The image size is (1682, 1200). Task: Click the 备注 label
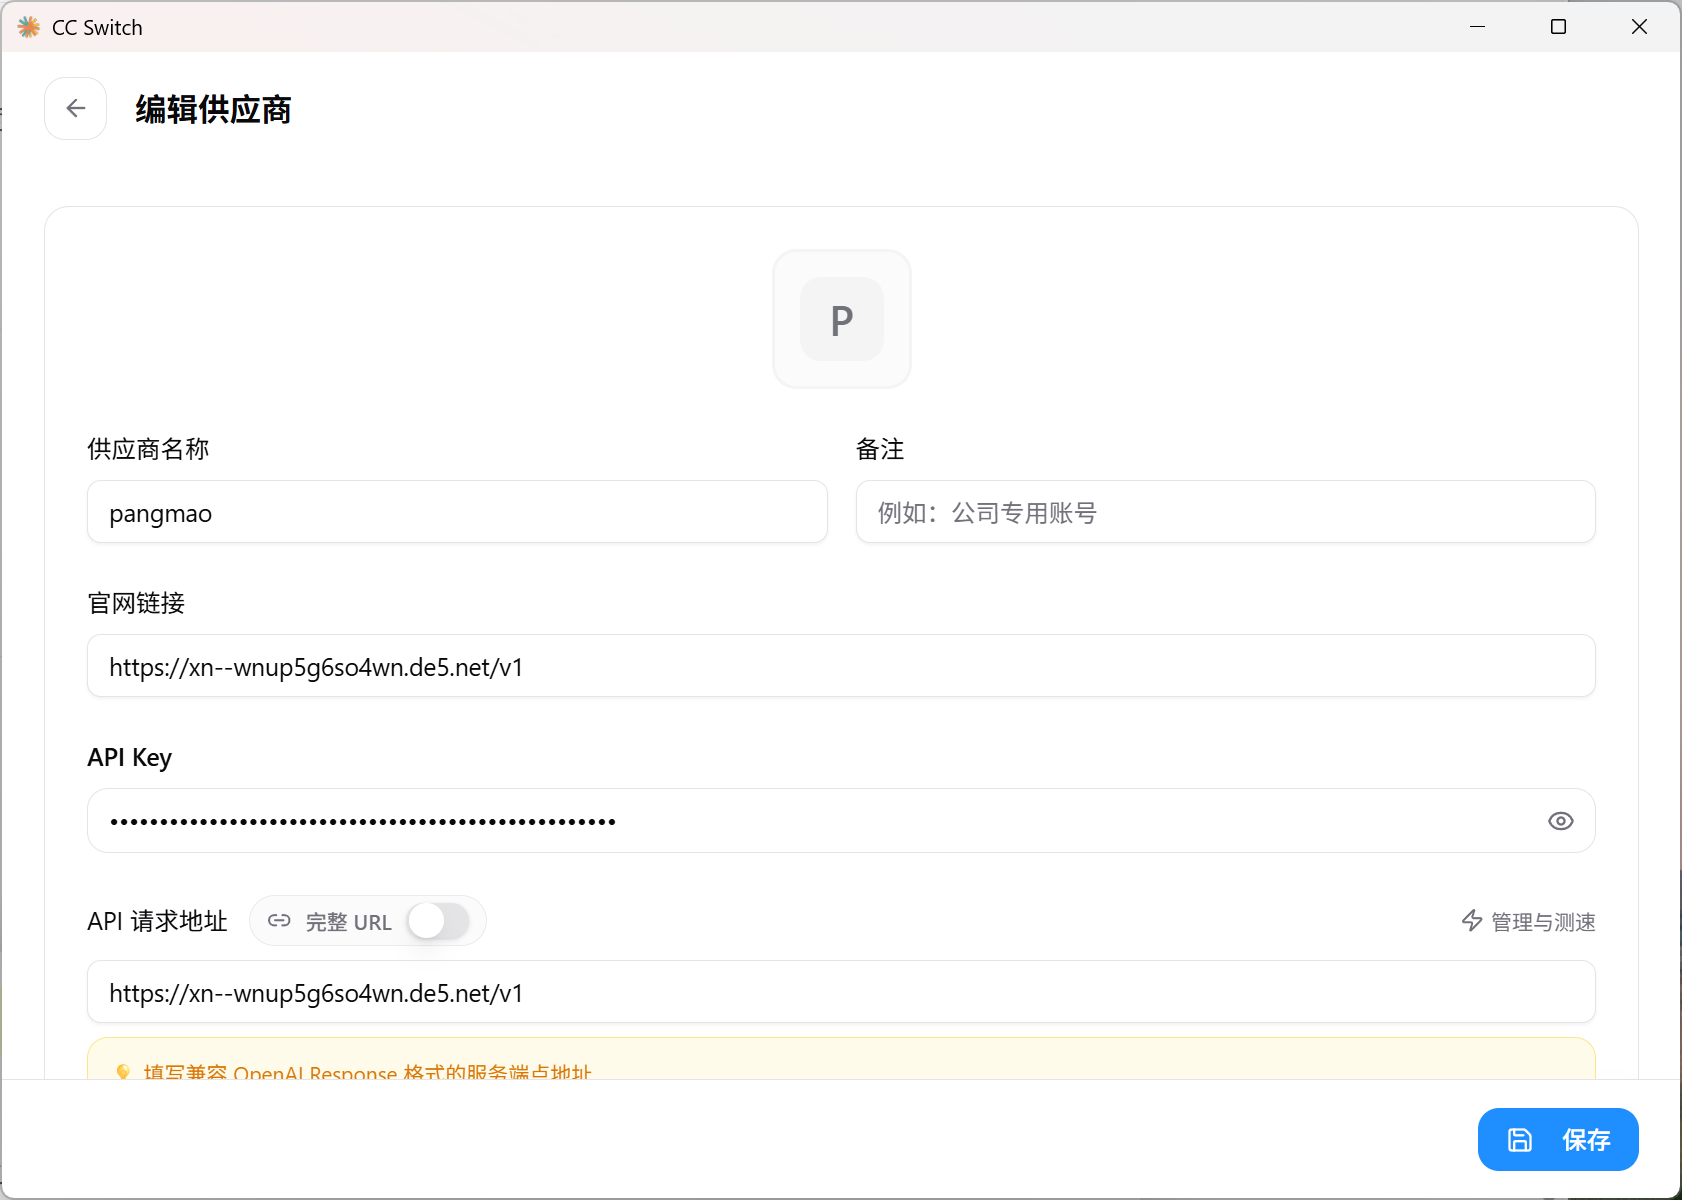tap(880, 449)
